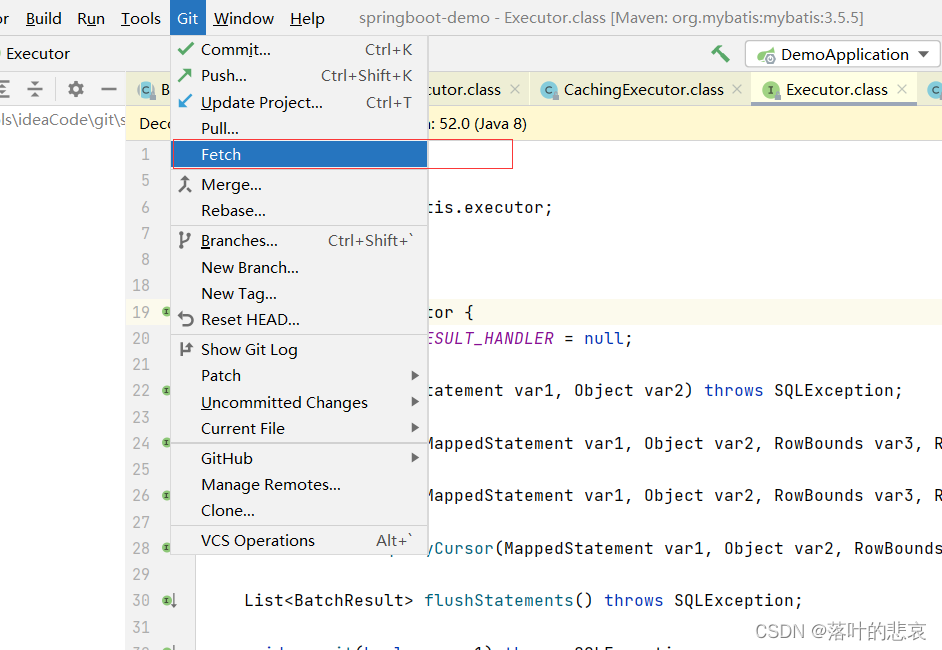Close the CachingExecutor.class tab
The height and width of the screenshot is (650, 942).
[x=737, y=89]
